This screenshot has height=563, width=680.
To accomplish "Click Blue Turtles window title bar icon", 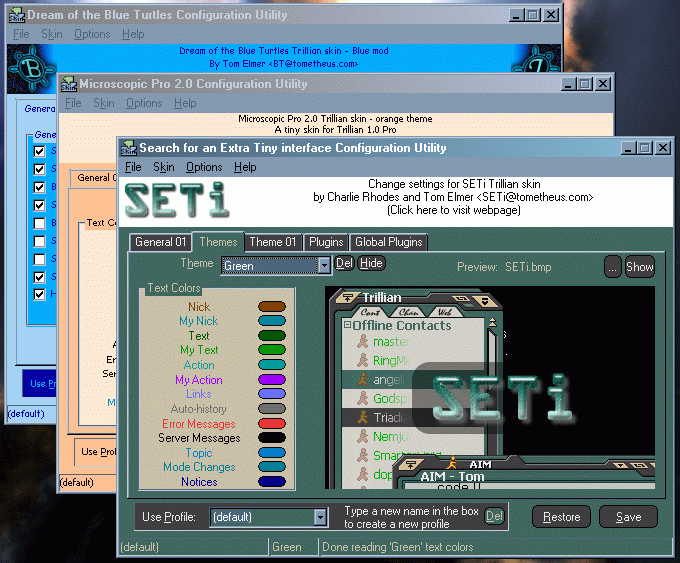I will [x=17, y=15].
